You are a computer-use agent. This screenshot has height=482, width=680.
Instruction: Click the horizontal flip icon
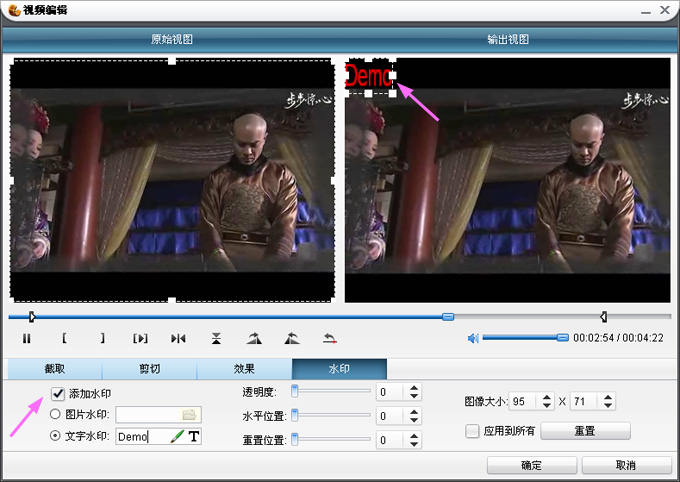(178, 338)
